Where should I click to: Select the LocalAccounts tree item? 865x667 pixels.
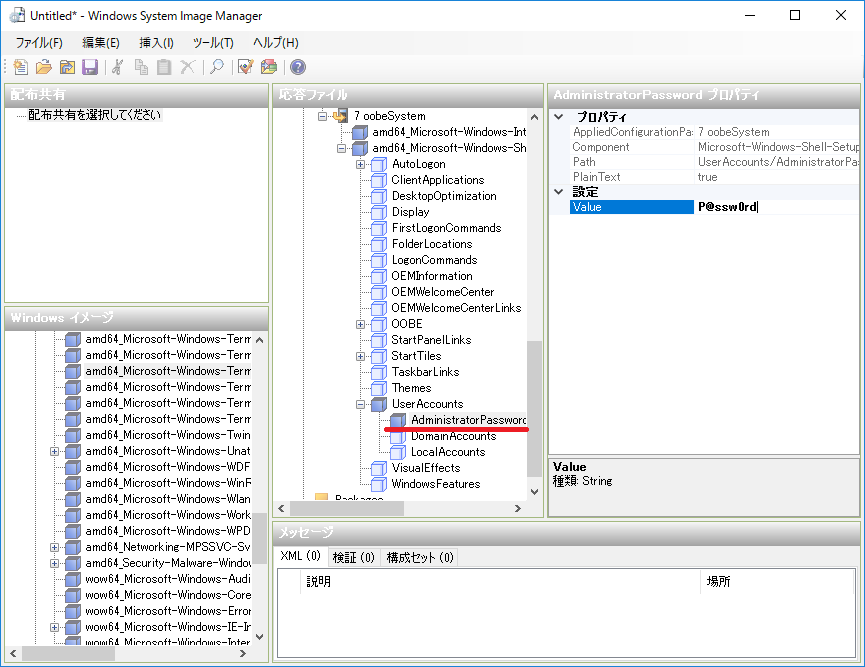pyautogui.click(x=448, y=452)
